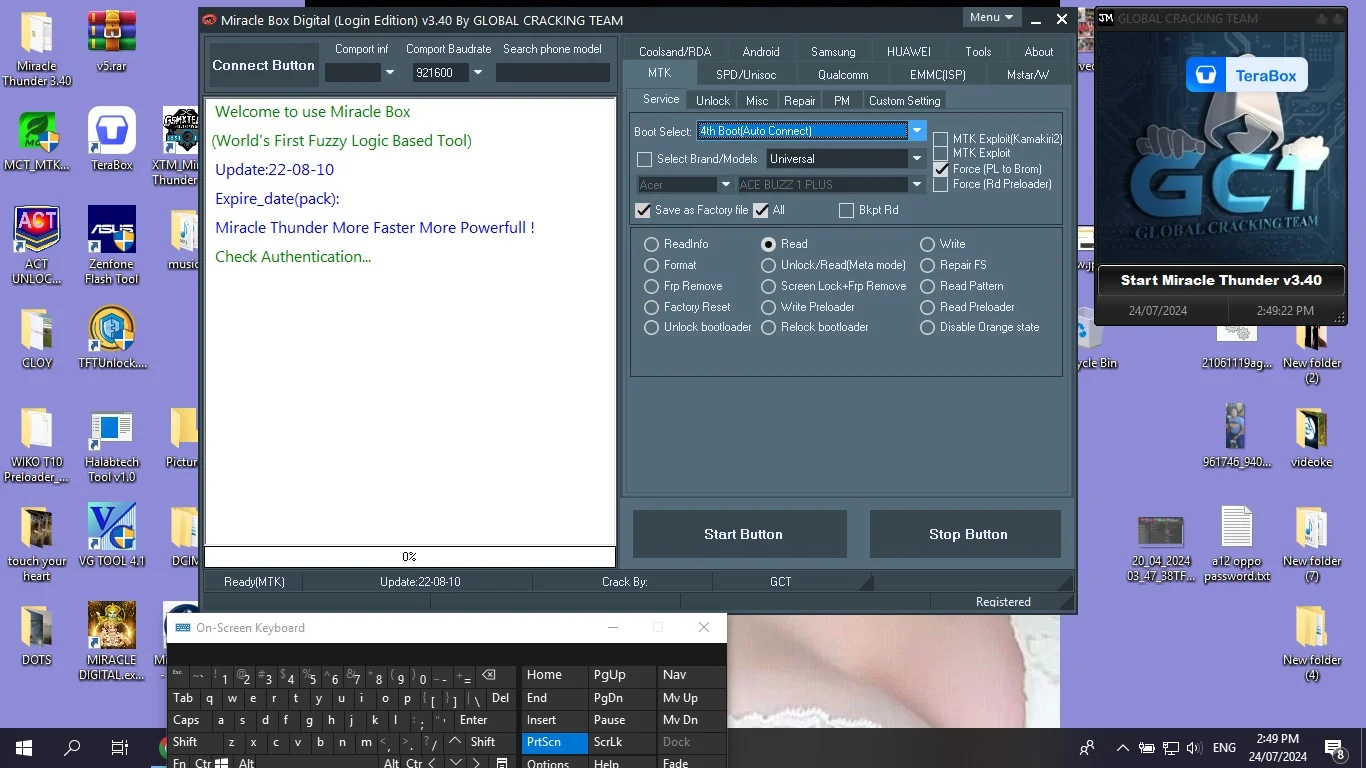Choose the Unlock bootloader radio option
1366x768 pixels.
[x=651, y=327]
